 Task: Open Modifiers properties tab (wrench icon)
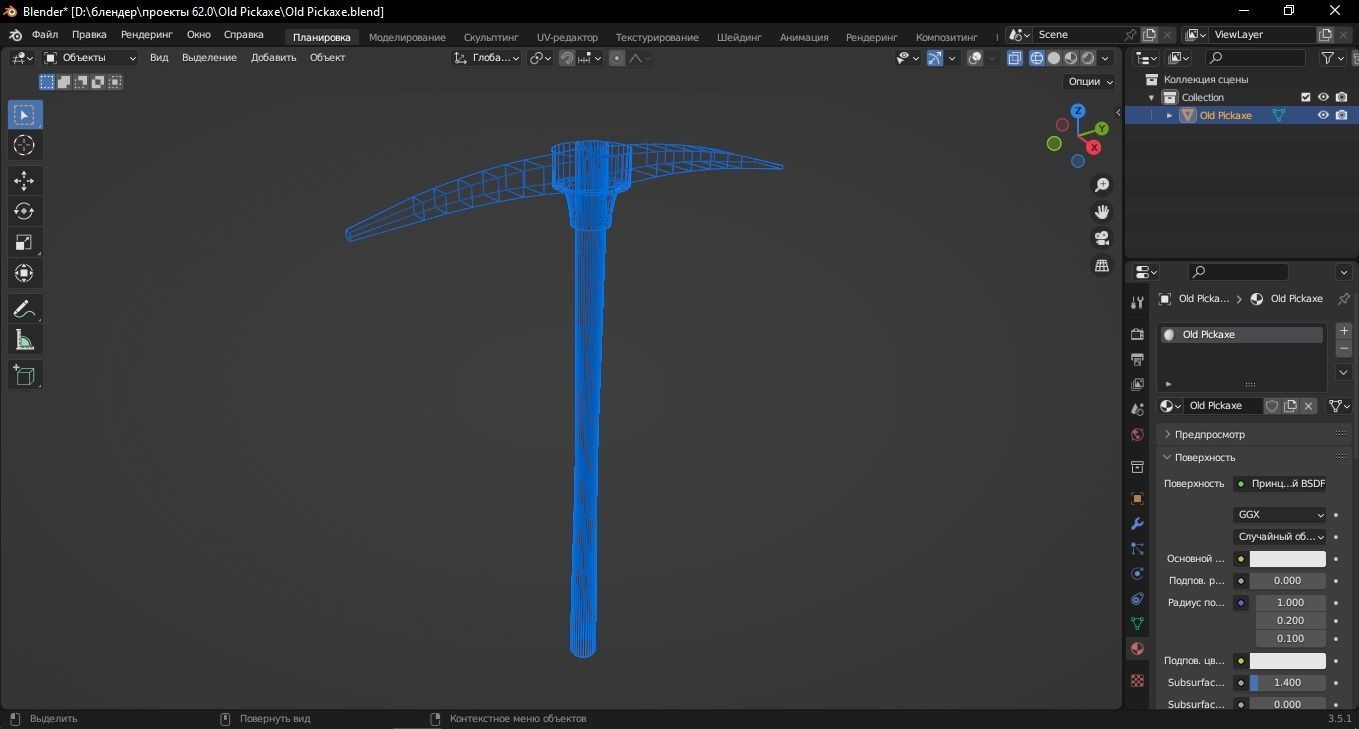[x=1137, y=523]
